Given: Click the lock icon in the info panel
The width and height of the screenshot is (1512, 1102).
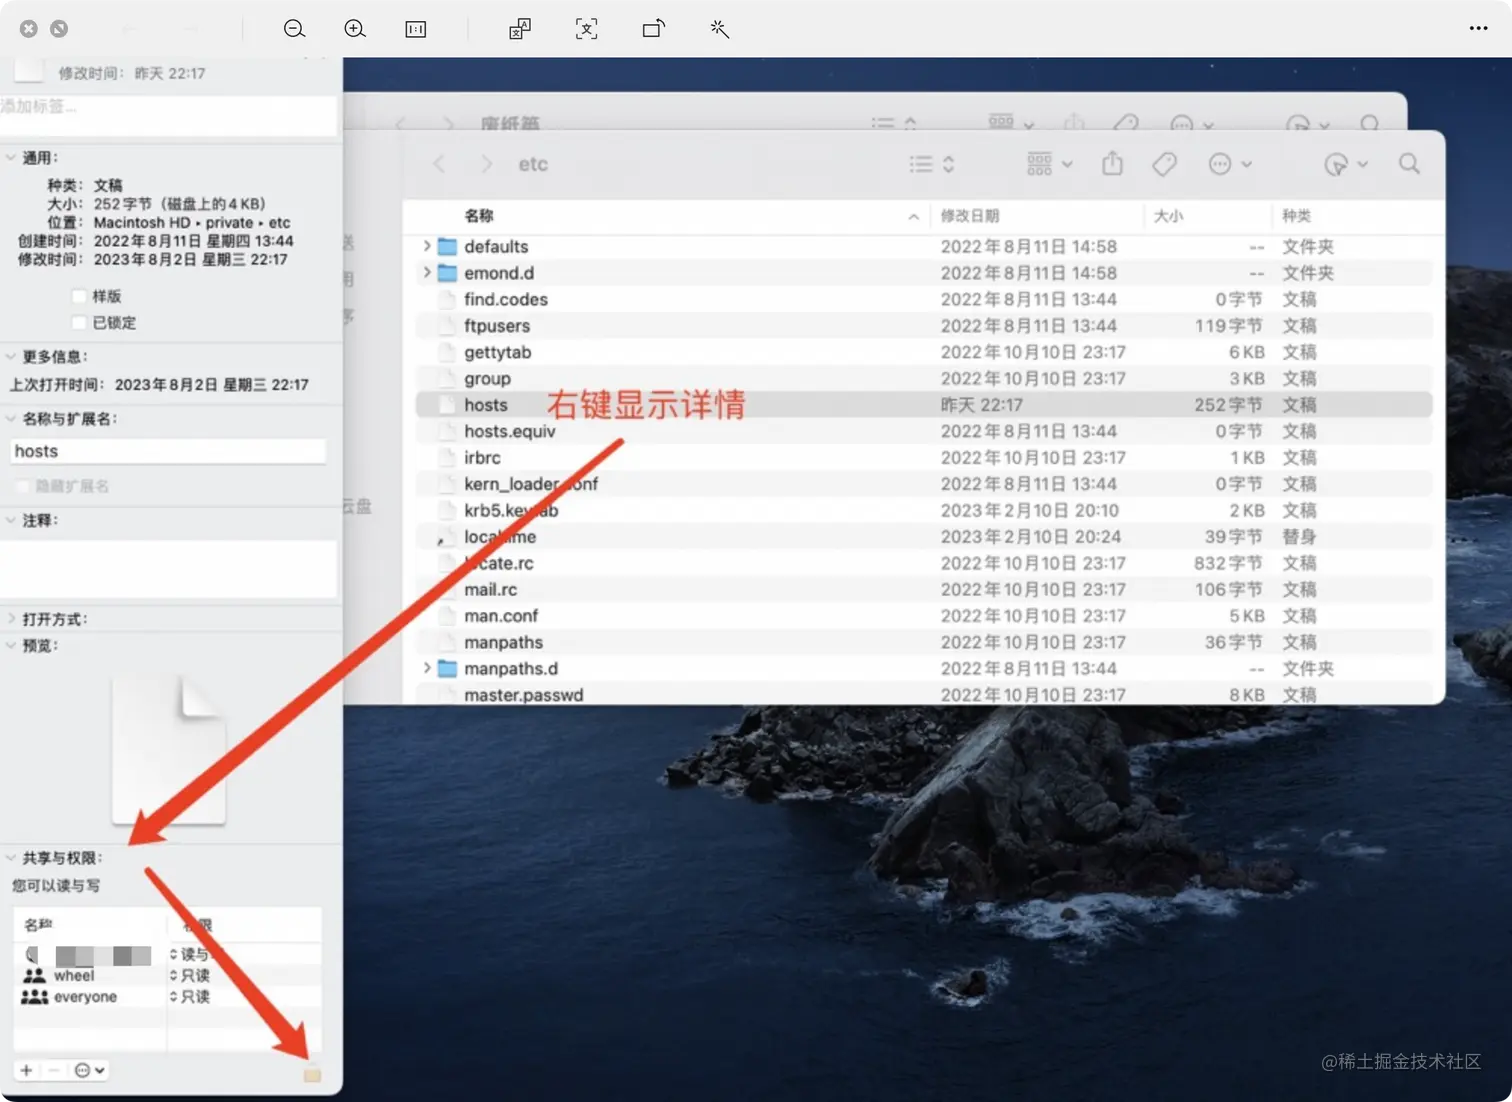Looking at the screenshot, I should tap(312, 1074).
